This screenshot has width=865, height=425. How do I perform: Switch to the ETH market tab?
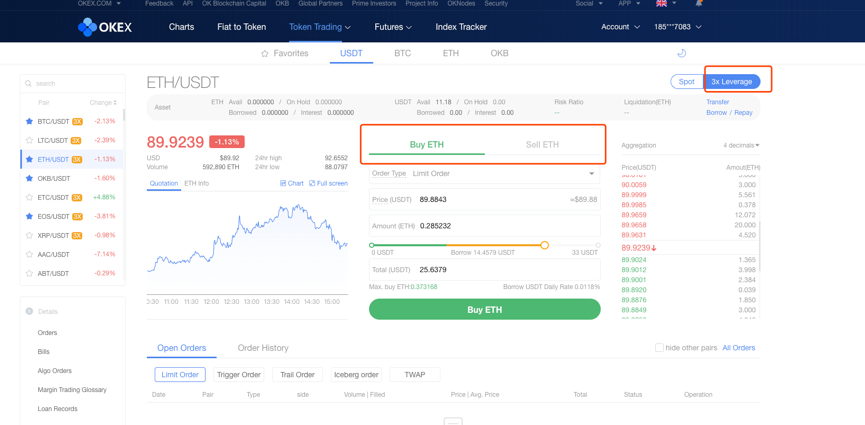tap(451, 54)
